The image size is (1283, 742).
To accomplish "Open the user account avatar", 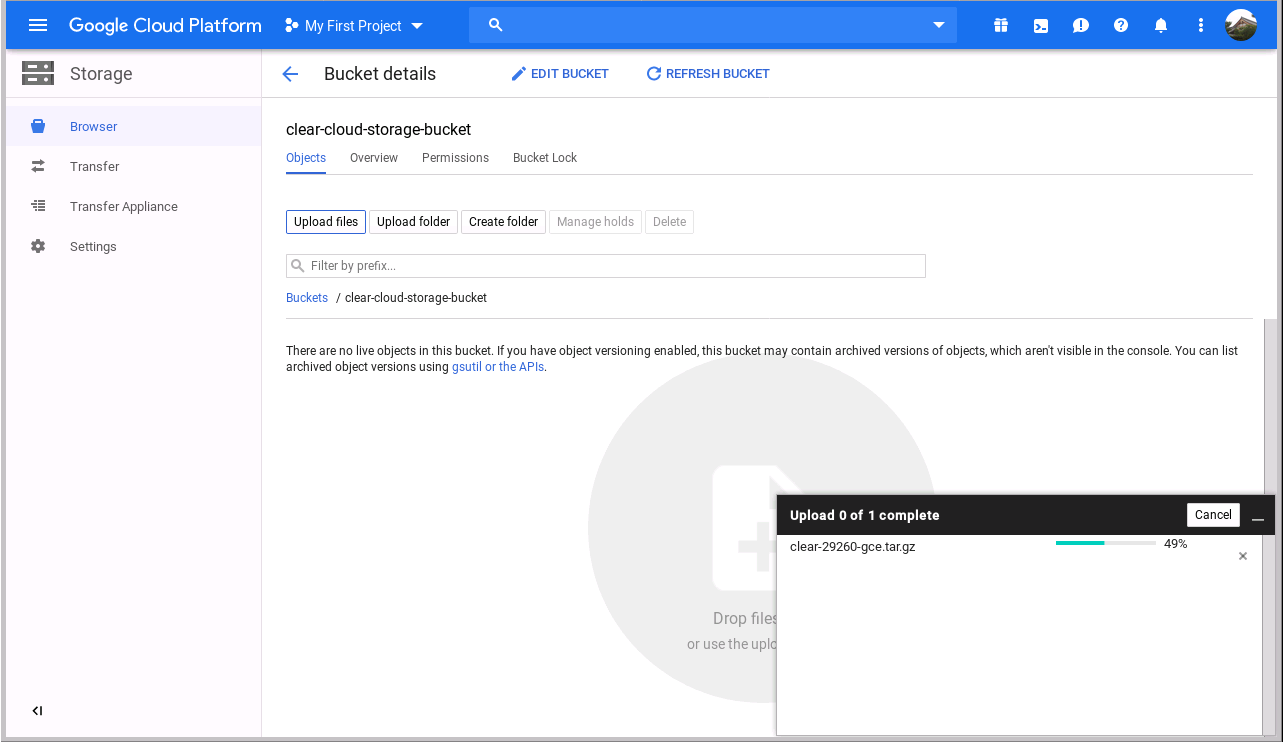I will [x=1241, y=26].
